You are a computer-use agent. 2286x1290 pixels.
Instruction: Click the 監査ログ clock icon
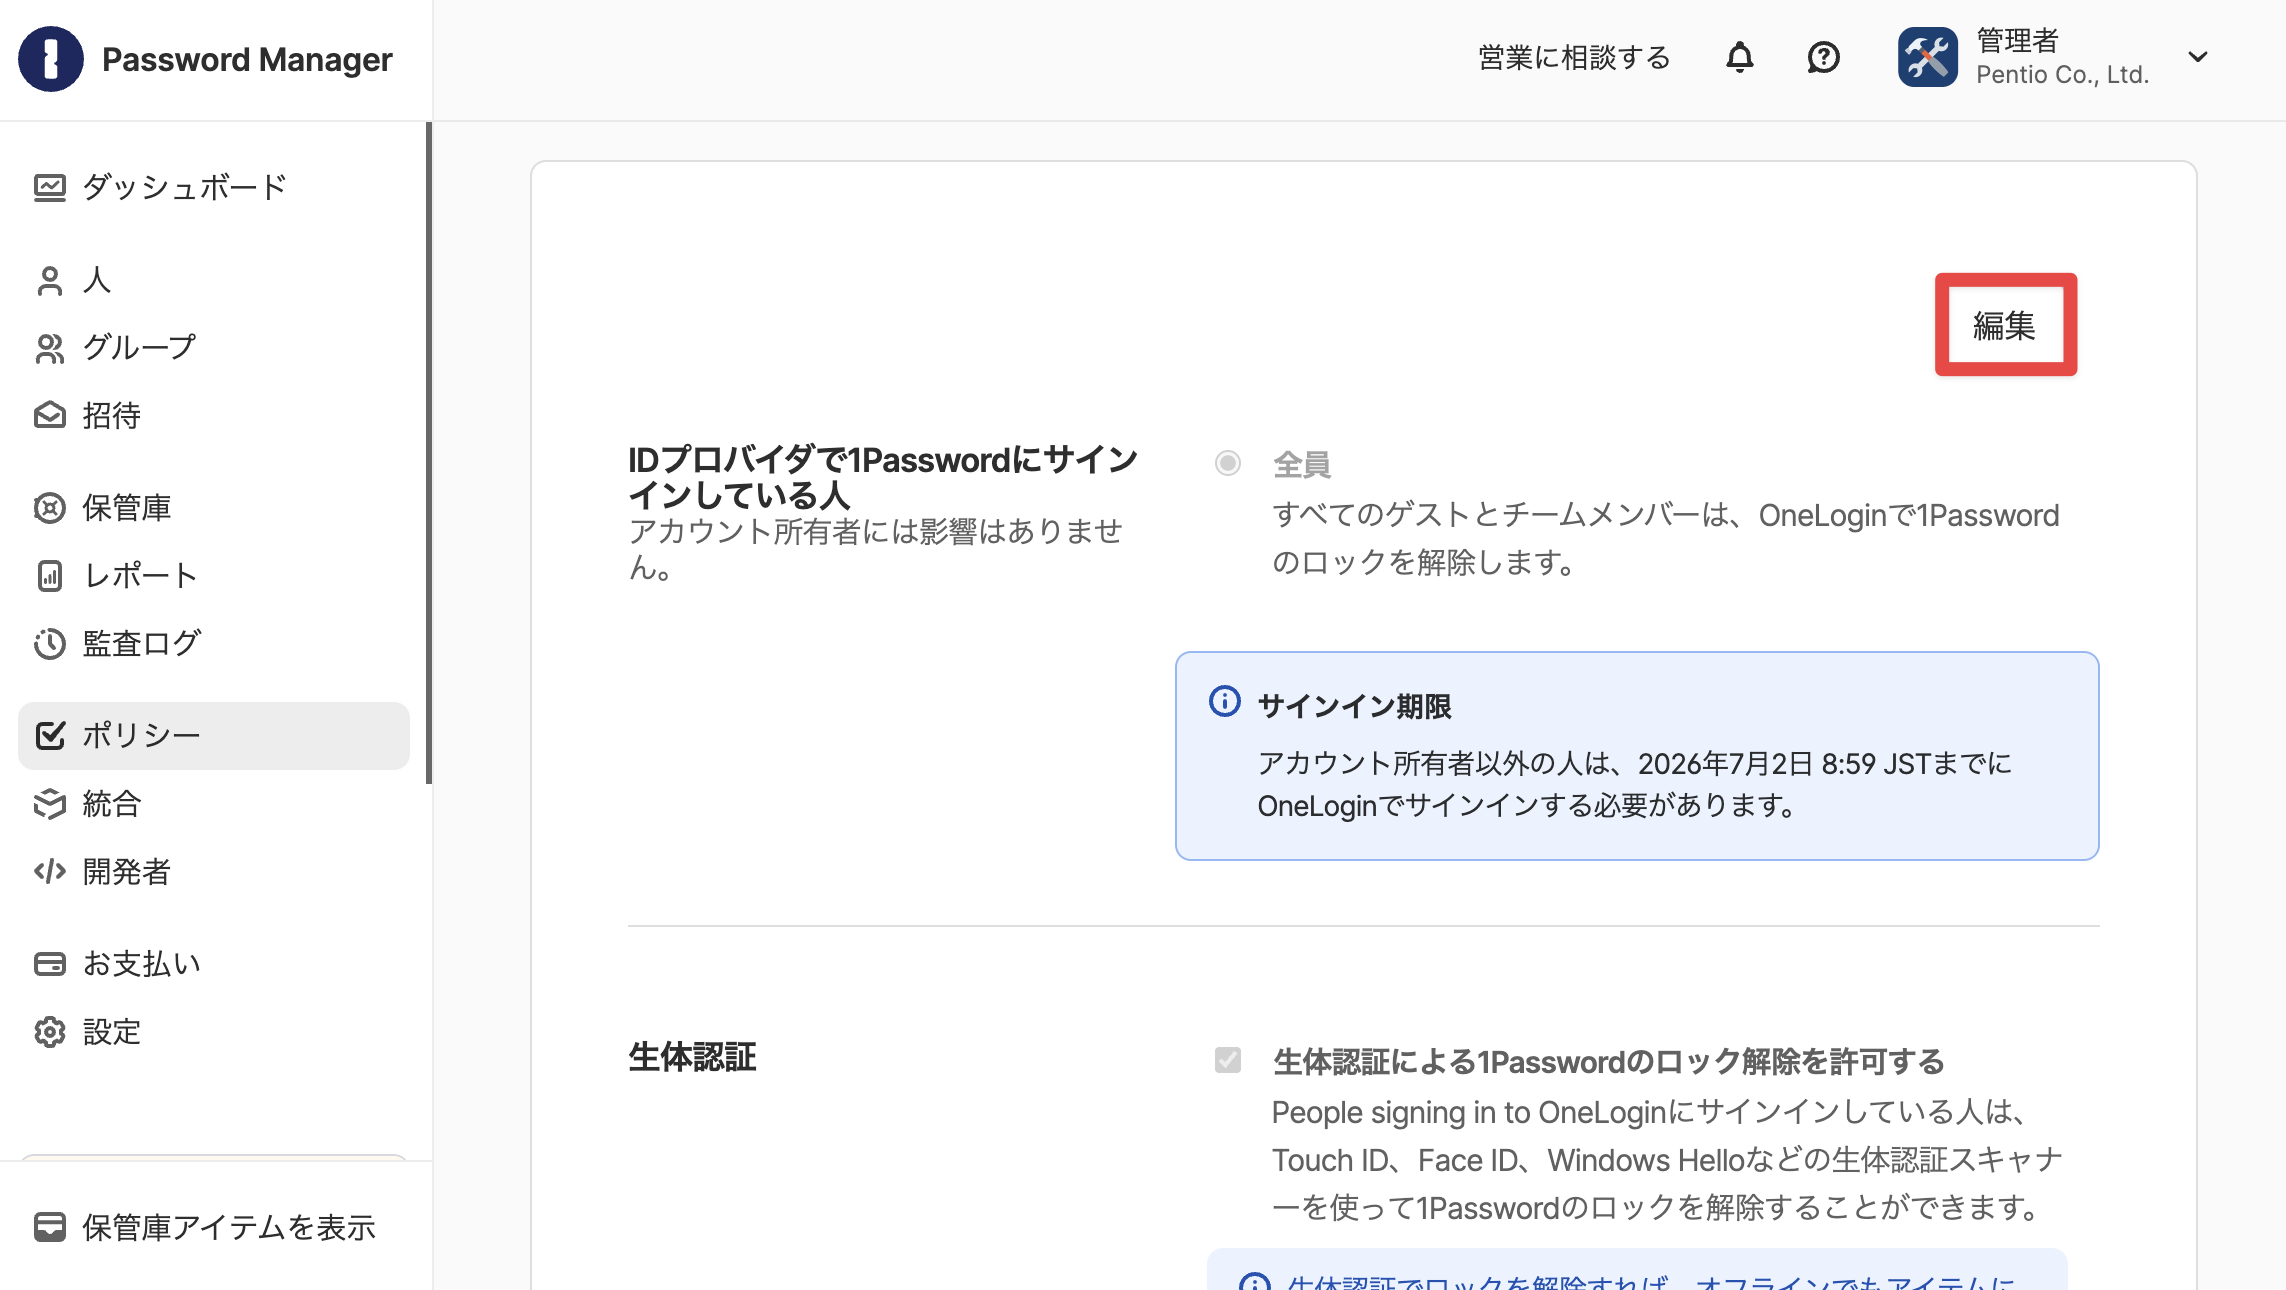[50, 644]
